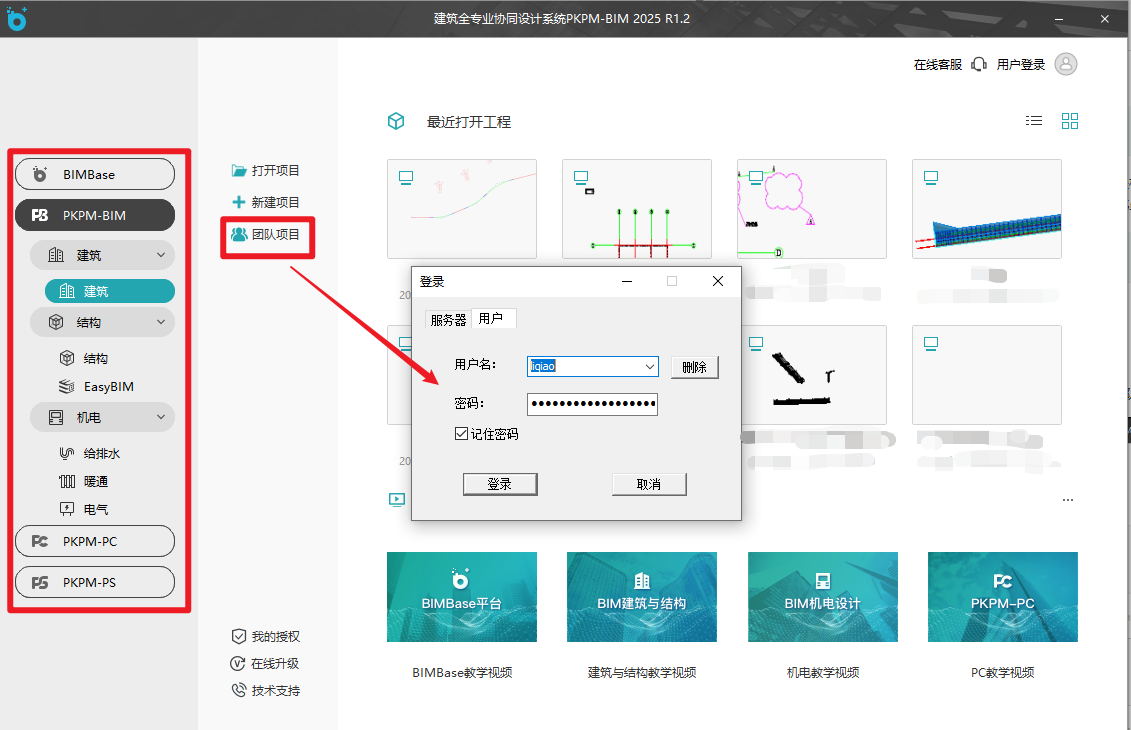The width and height of the screenshot is (1131, 730).
Task: Select the highlighted 建筑 sub-item
Action: click(110, 291)
